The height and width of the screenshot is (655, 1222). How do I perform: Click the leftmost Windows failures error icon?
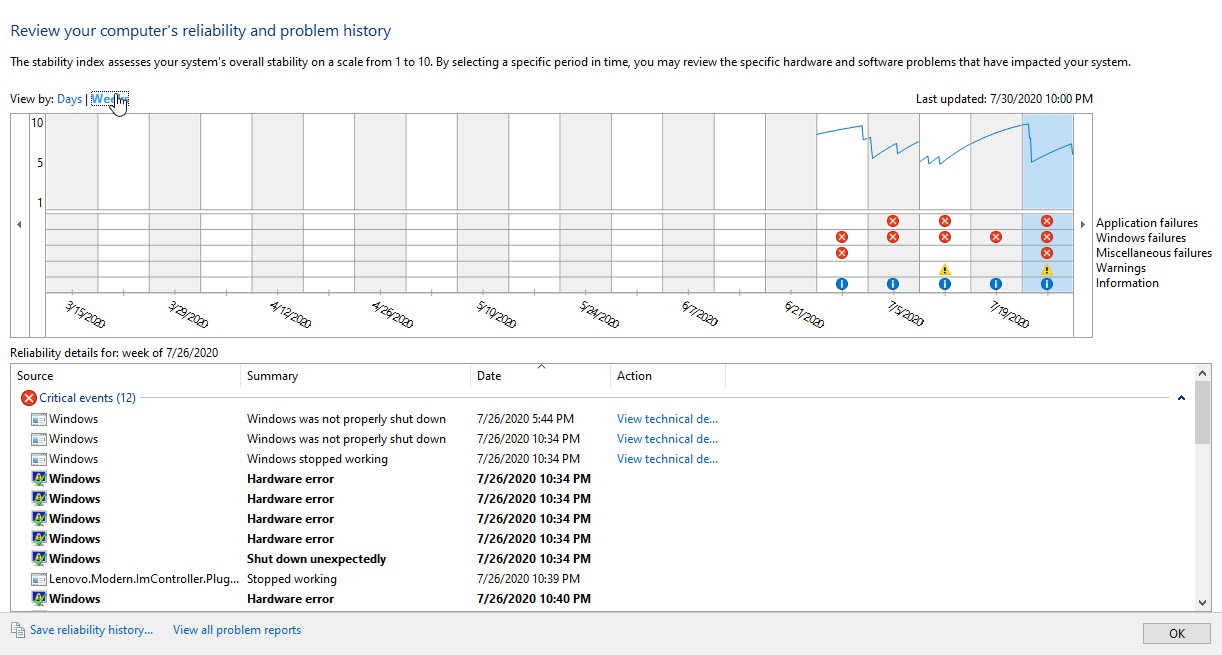coord(841,237)
